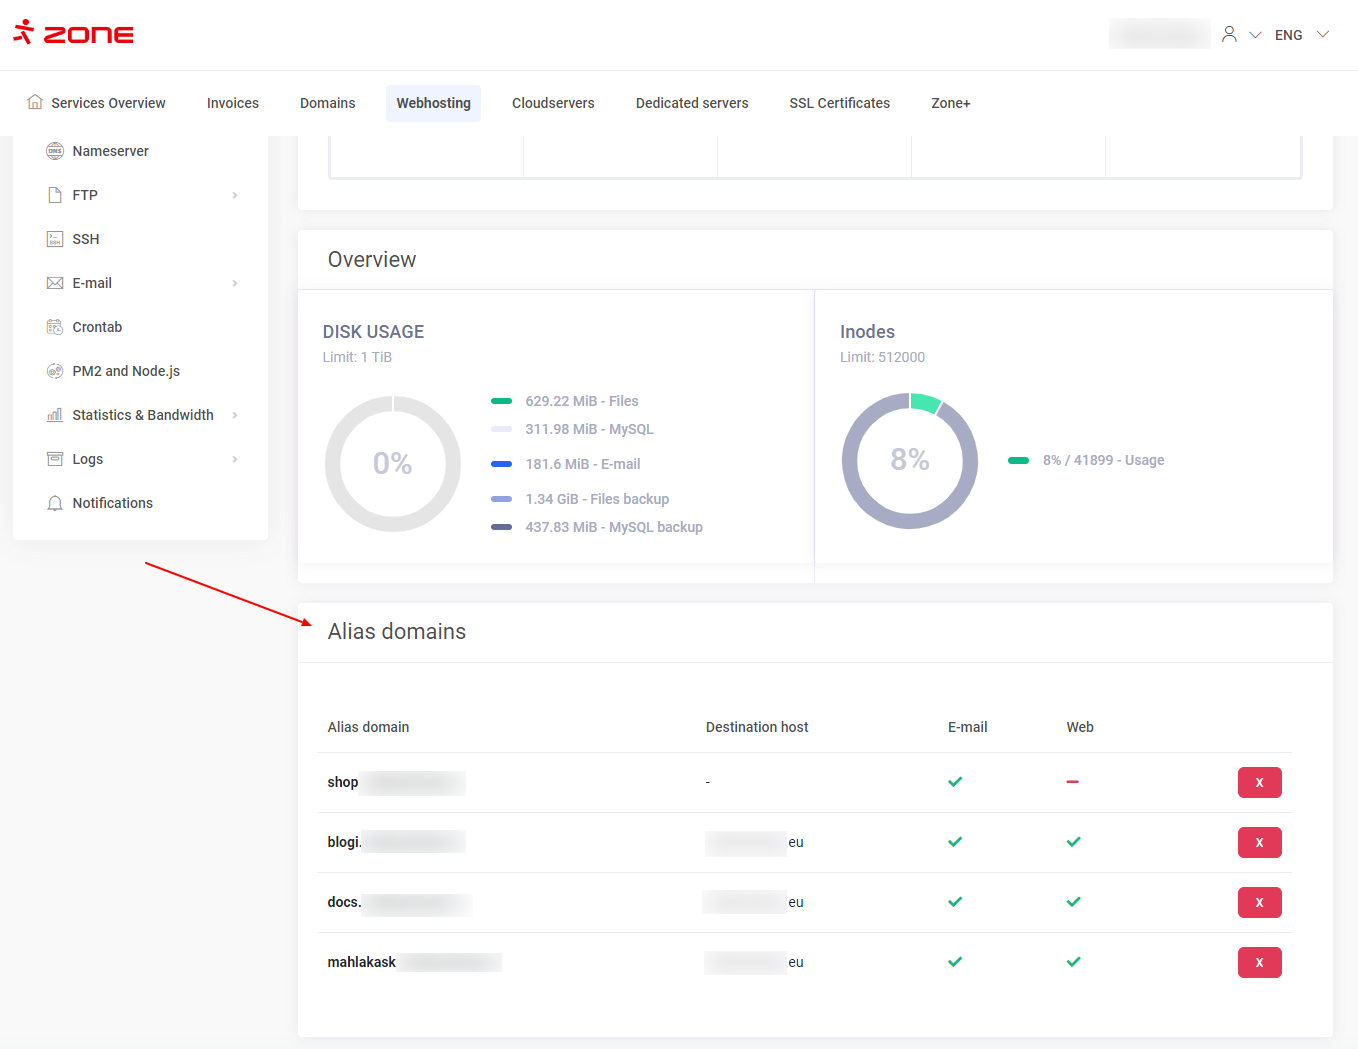Click the Zone logo in the header

coord(73,33)
